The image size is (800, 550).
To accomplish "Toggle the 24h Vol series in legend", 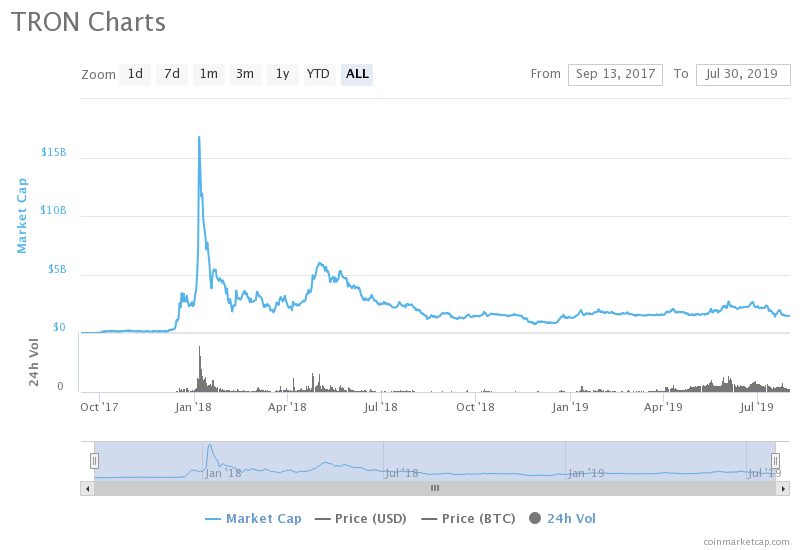I will (563, 518).
